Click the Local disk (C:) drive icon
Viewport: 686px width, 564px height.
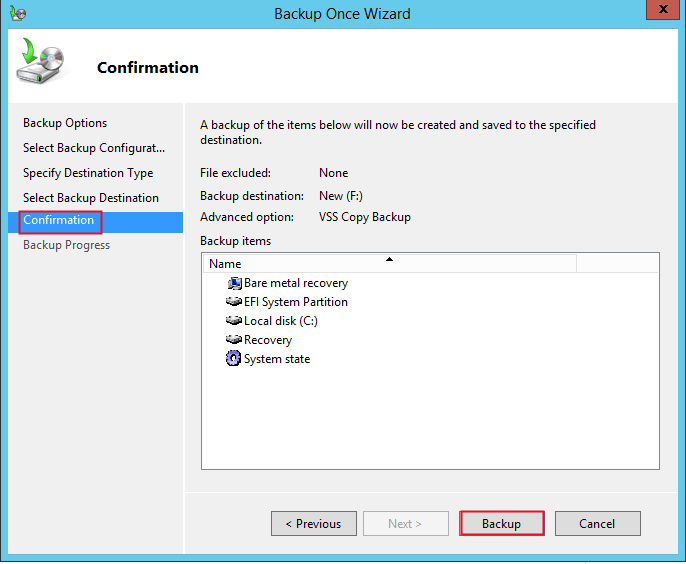234,320
